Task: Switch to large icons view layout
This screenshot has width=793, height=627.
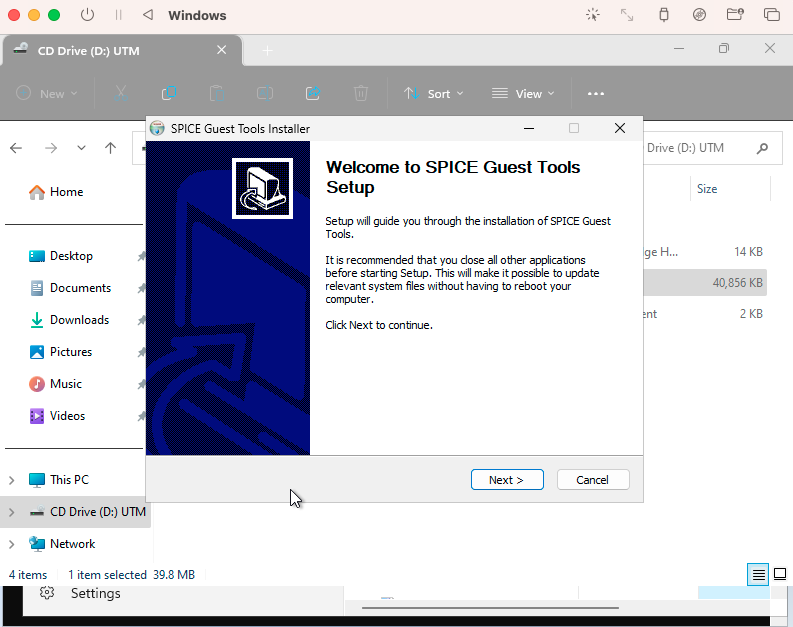Action: tap(780, 574)
